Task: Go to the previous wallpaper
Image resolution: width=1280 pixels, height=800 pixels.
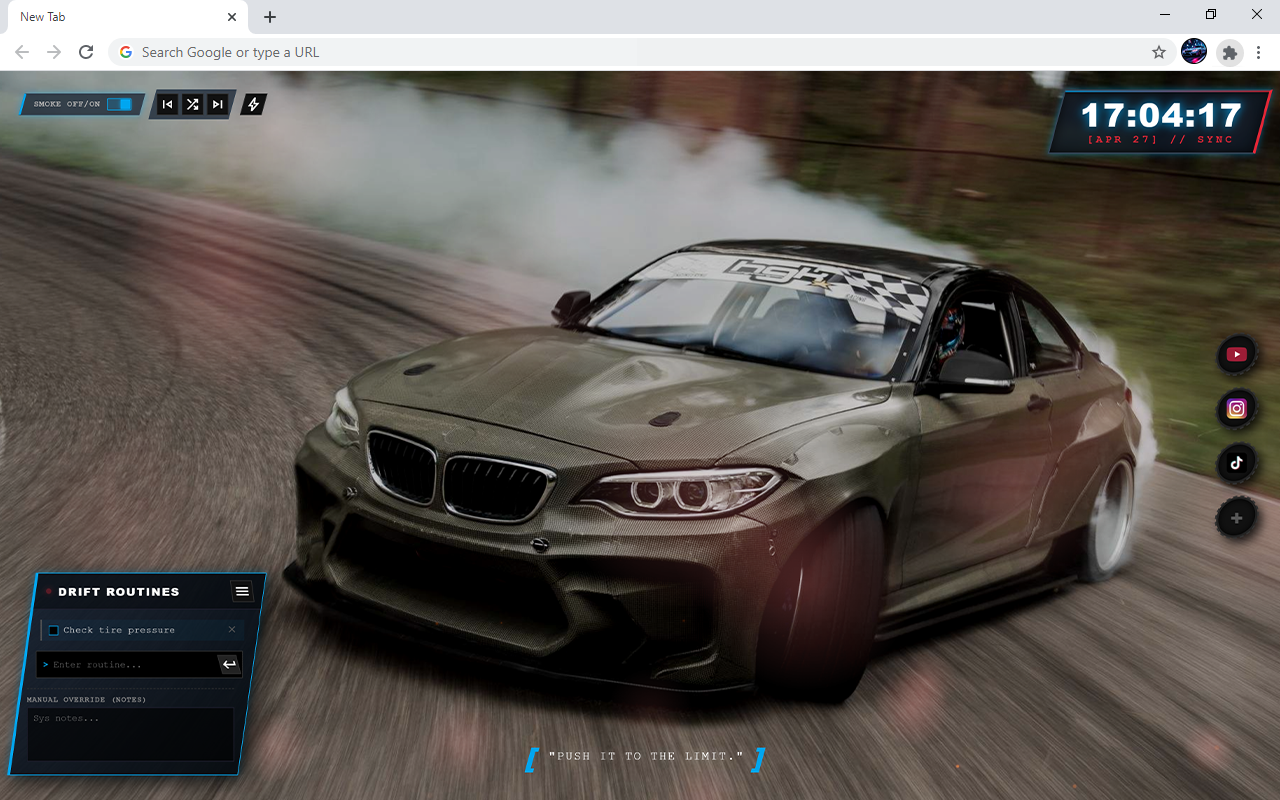Action: point(167,104)
